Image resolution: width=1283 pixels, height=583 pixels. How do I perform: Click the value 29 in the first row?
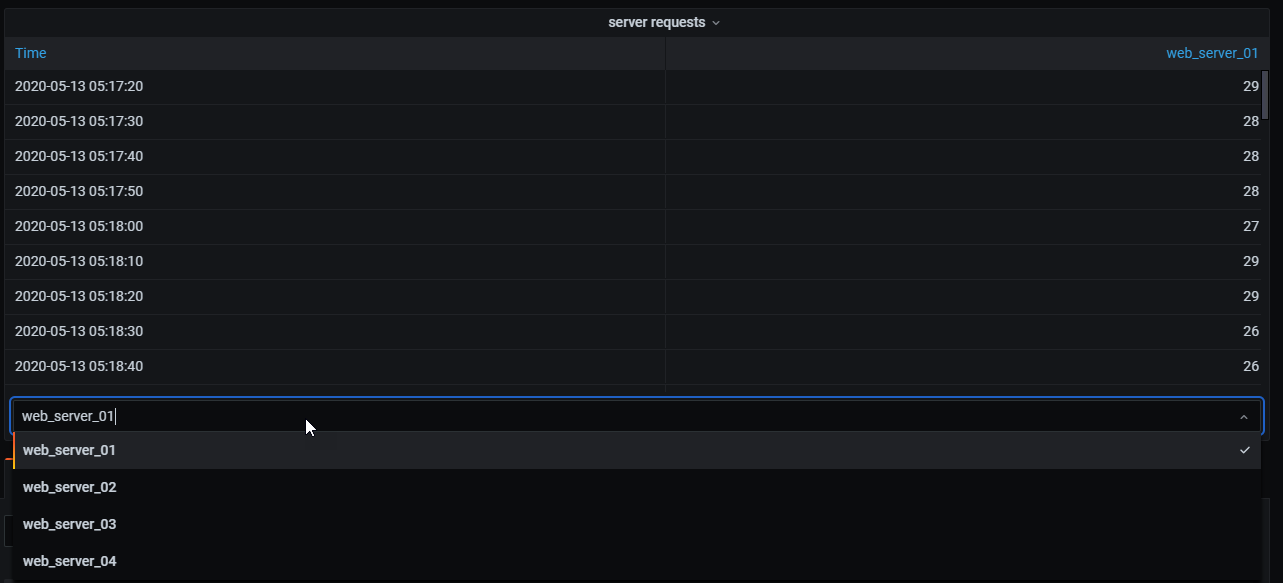click(1250, 86)
